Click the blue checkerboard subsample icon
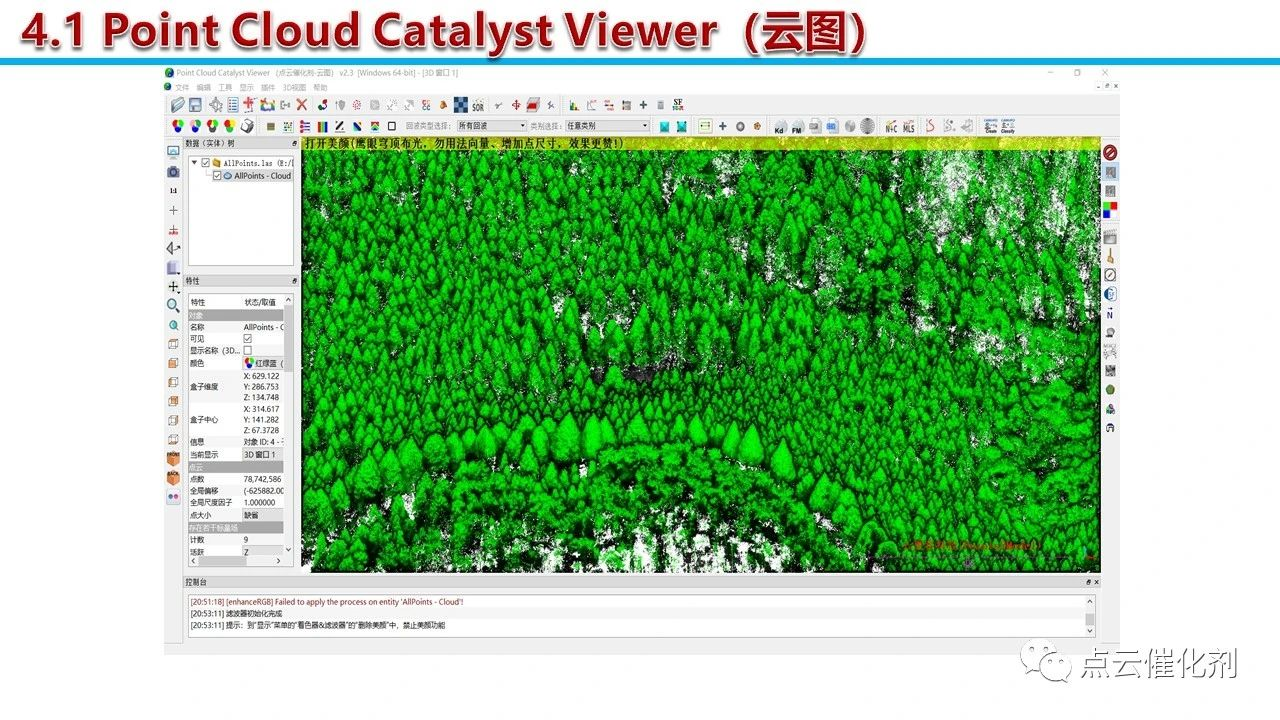 pos(460,104)
